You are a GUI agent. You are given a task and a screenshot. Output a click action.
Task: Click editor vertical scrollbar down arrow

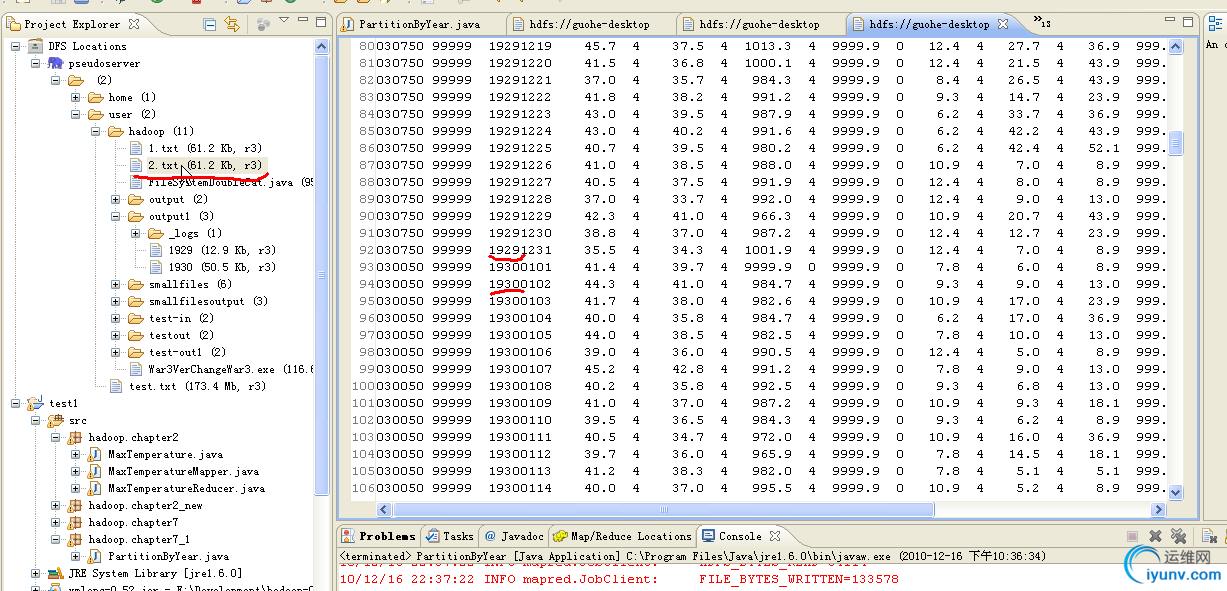point(1175,492)
